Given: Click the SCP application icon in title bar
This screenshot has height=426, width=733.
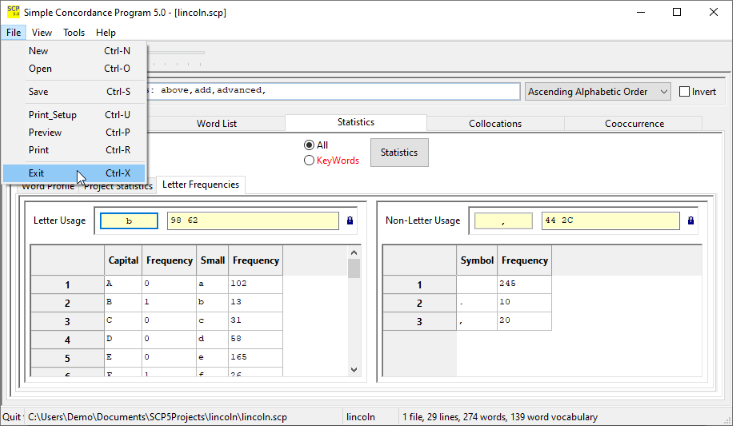Looking at the screenshot, I should (x=12, y=12).
